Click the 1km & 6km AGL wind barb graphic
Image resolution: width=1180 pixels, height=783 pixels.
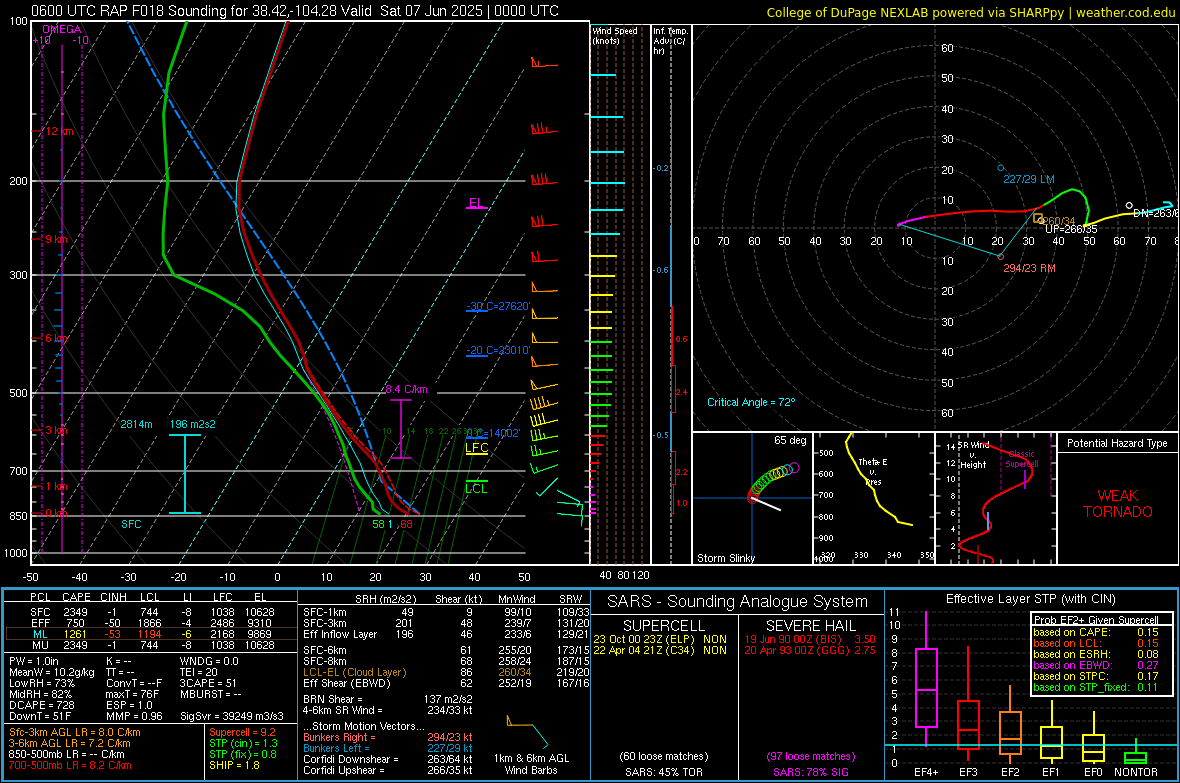(529, 732)
